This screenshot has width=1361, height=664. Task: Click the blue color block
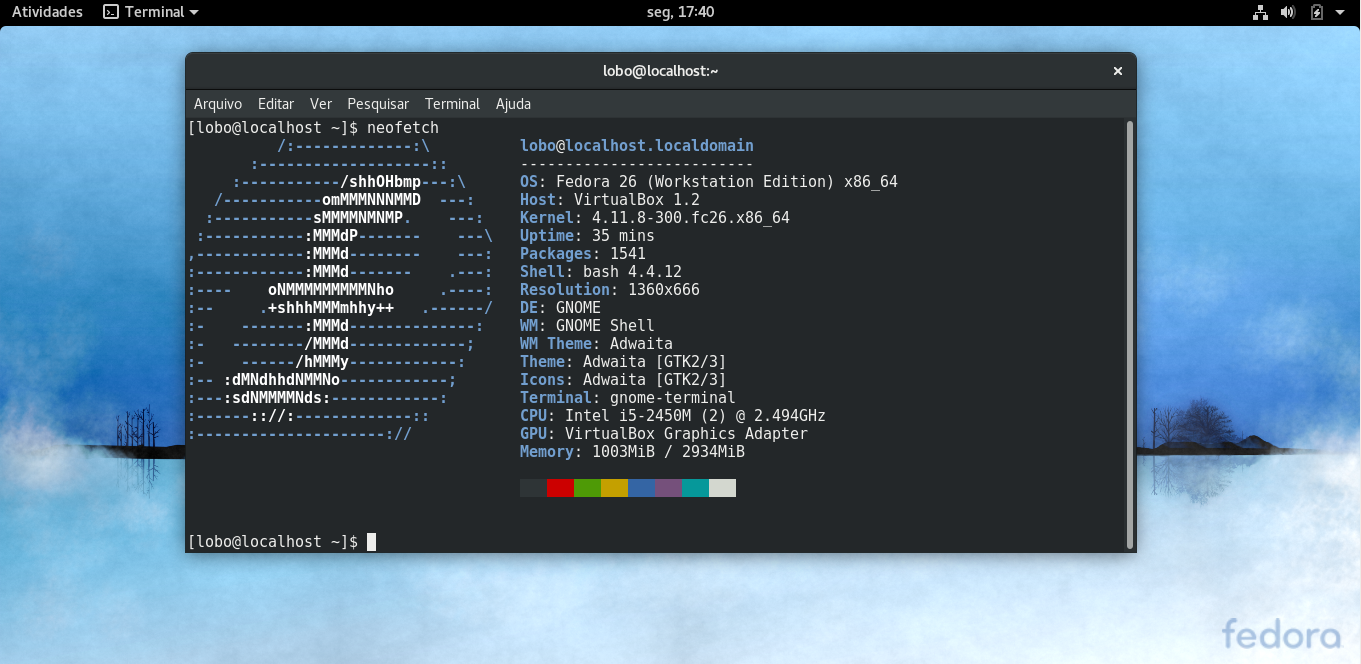641,488
